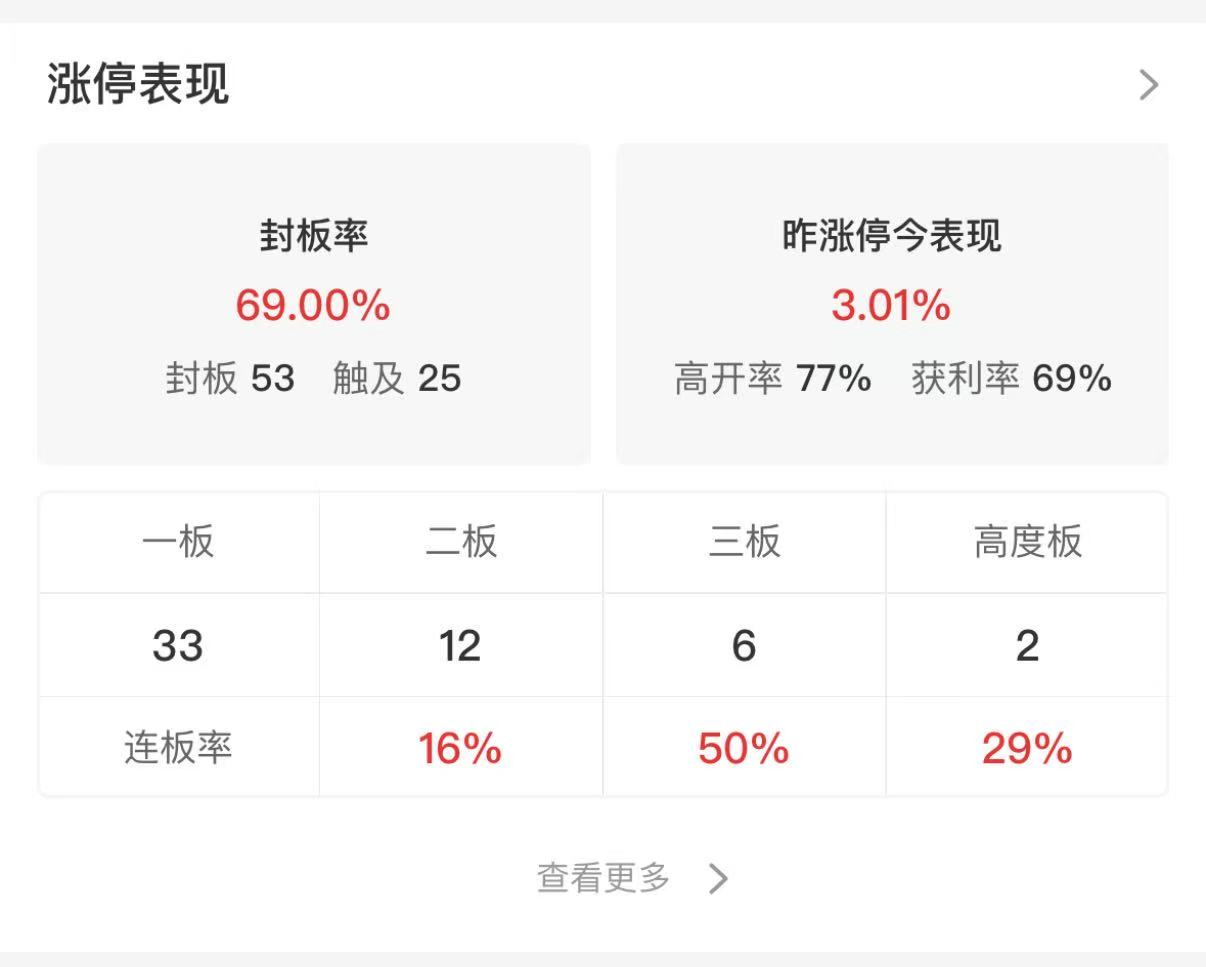
Task: Select the 封板率 card heading
Action: pos(313,236)
